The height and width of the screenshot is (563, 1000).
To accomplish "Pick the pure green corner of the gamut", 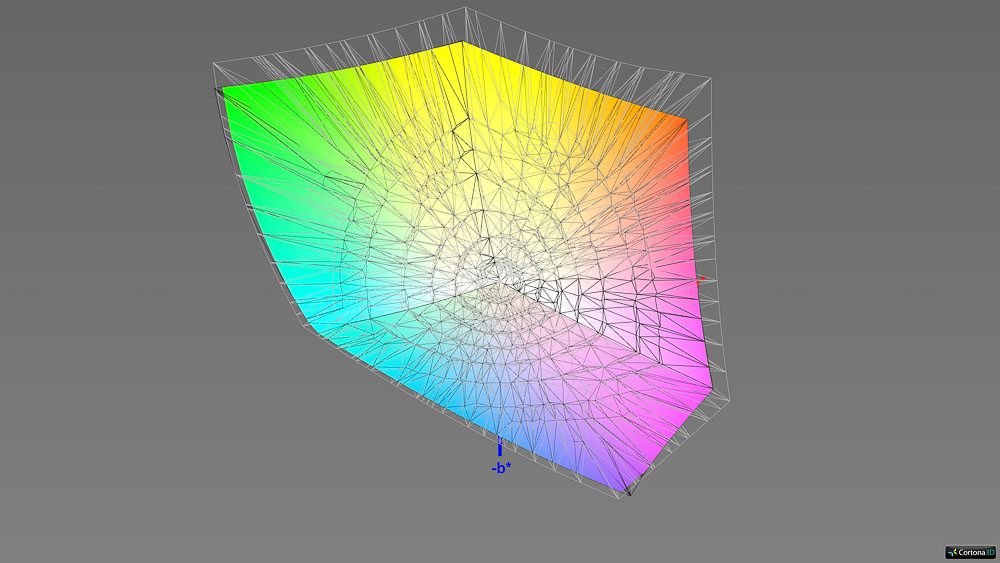I will (225, 92).
